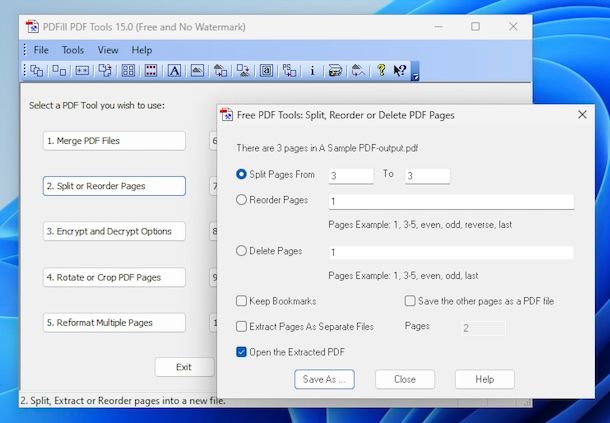610x423 pixels.
Task: Open the Tools menu
Action: 73,50
